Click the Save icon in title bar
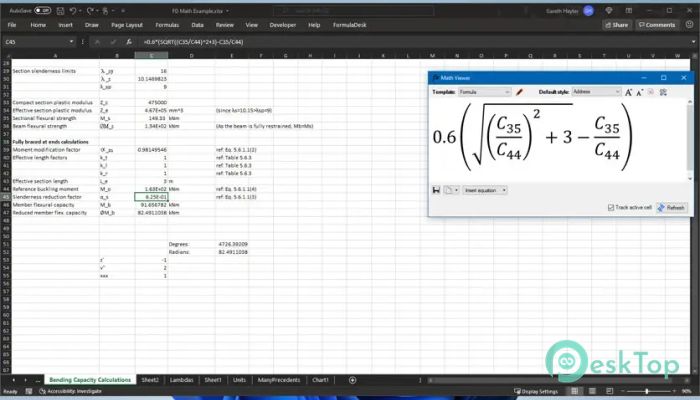 coord(60,10)
